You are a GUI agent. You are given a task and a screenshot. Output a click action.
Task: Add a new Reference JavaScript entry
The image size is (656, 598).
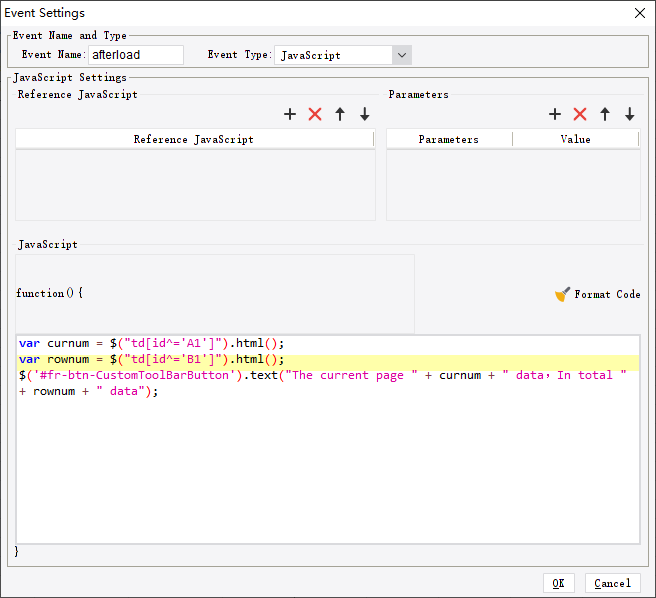pos(290,115)
